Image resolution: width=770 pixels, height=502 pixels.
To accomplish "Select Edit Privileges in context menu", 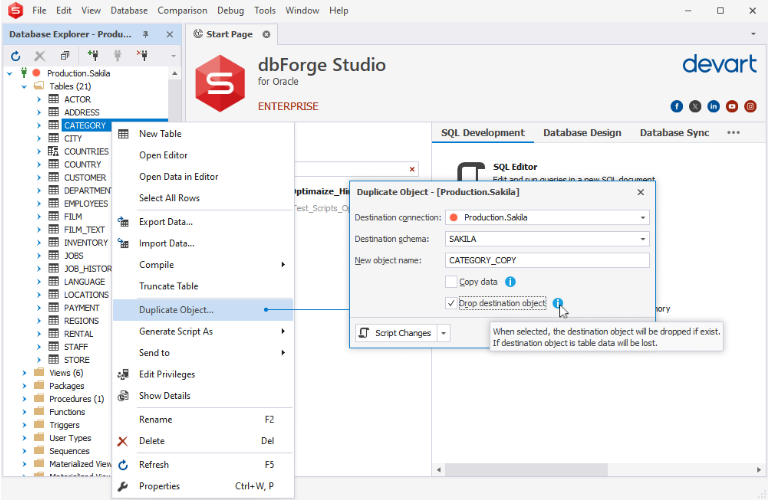I will (203, 374).
